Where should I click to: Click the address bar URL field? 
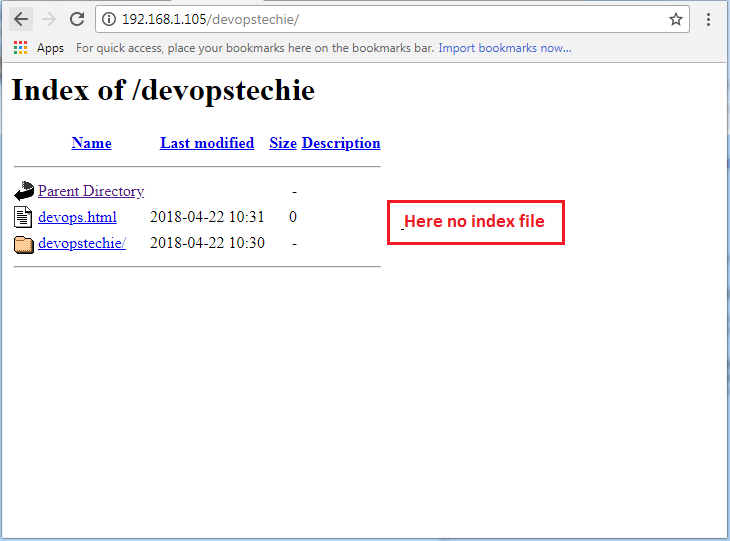click(x=392, y=19)
